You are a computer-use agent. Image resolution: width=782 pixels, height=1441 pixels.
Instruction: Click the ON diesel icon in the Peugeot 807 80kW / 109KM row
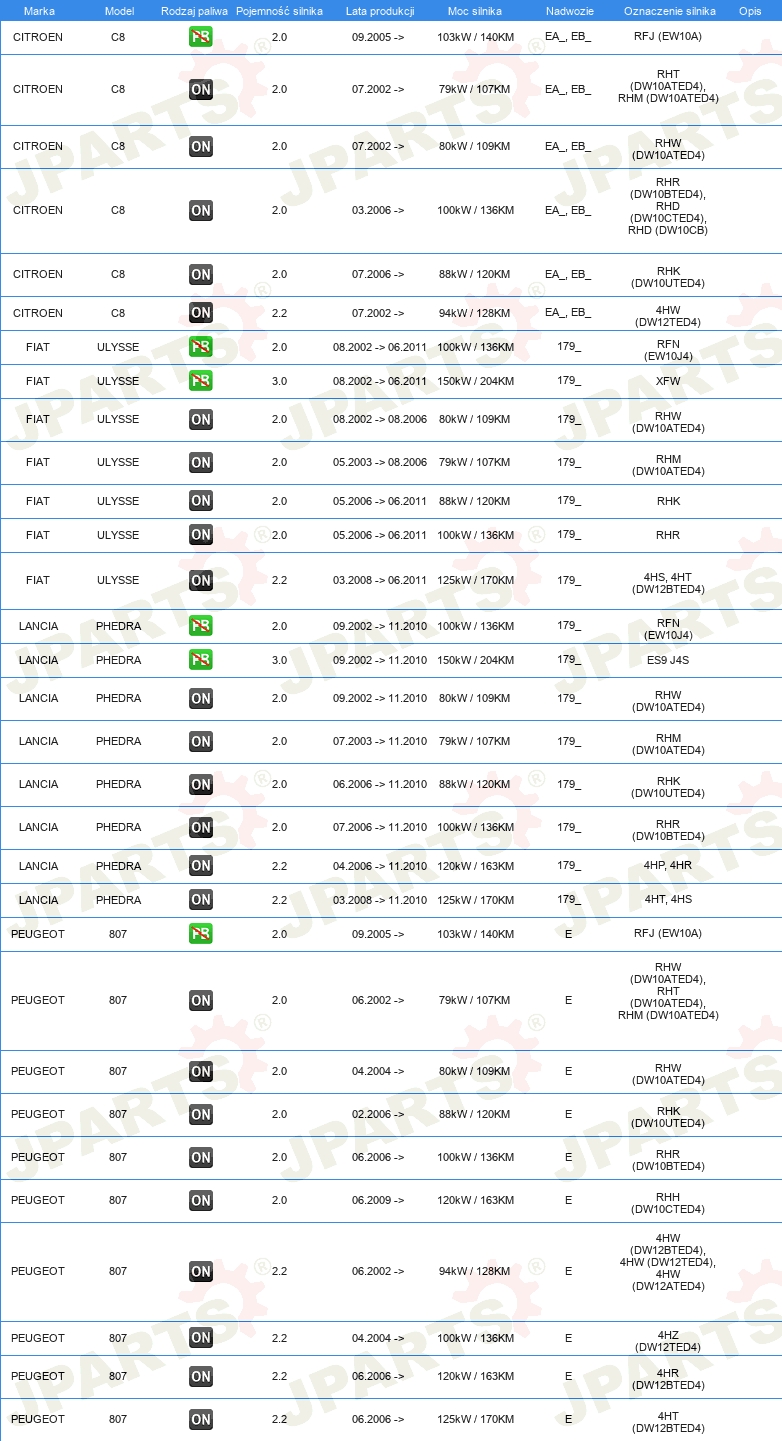coord(201,1071)
